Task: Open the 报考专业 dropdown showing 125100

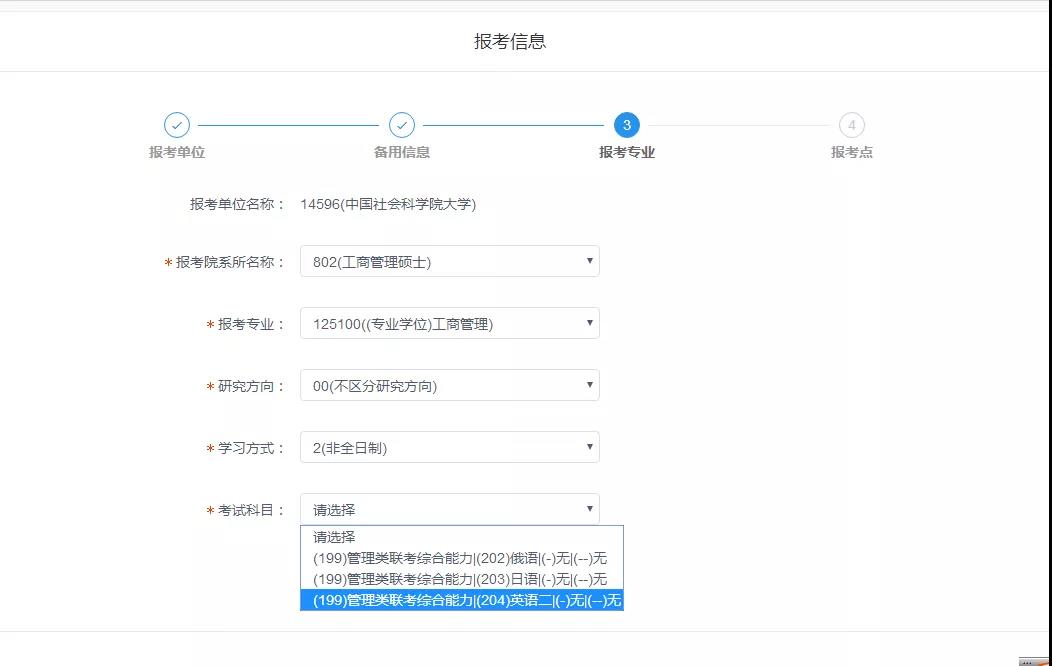Action: pos(449,324)
